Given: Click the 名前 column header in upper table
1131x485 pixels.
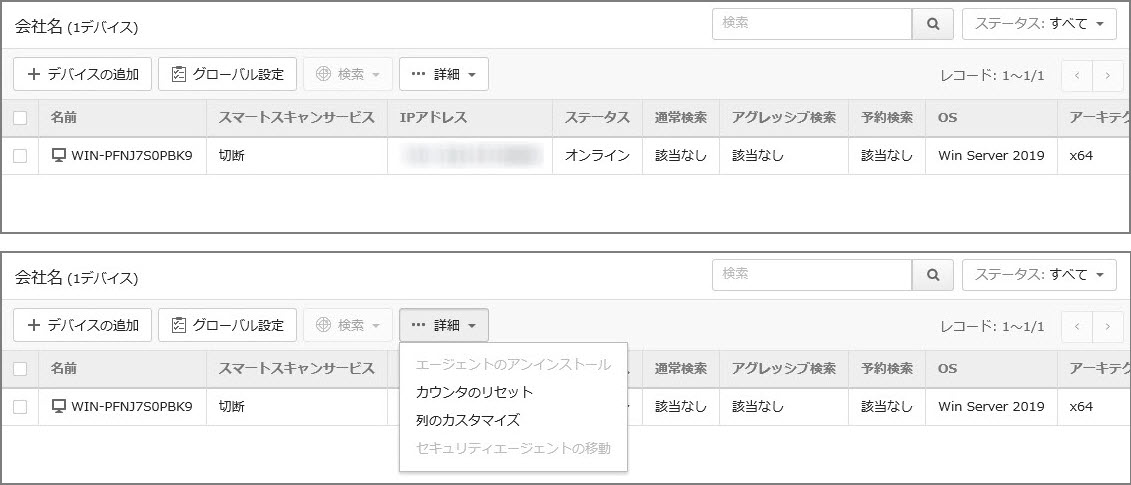Looking at the screenshot, I should tap(63, 118).
